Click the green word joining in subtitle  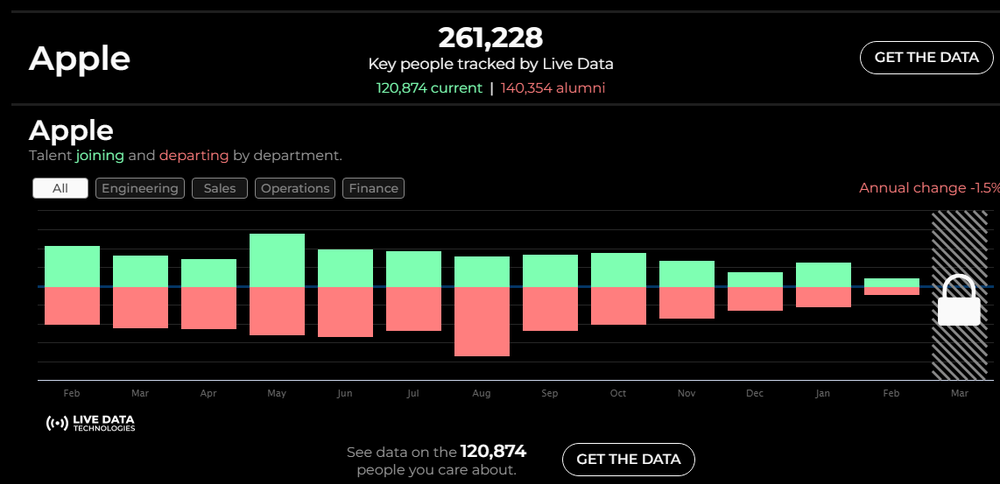point(99,156)
